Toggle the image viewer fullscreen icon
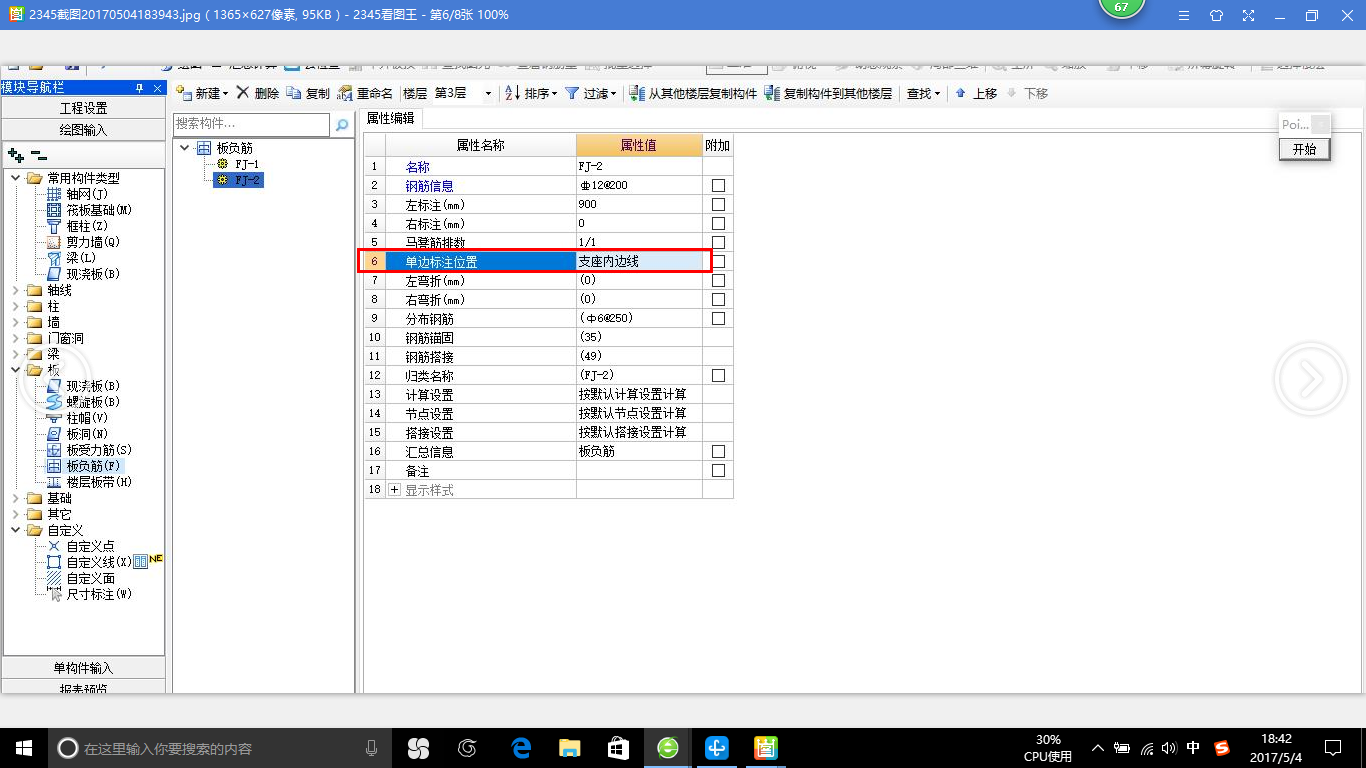 click(x=1248, y=15)
